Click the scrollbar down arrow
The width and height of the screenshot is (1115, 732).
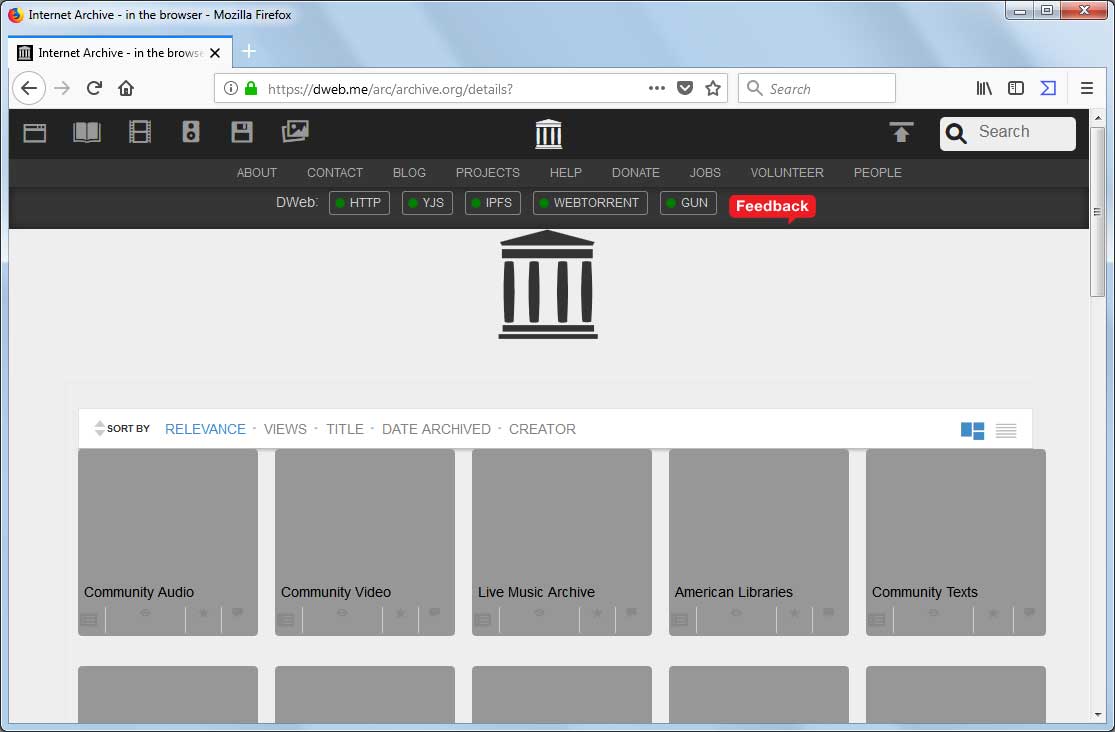[x=1097, y=714]
